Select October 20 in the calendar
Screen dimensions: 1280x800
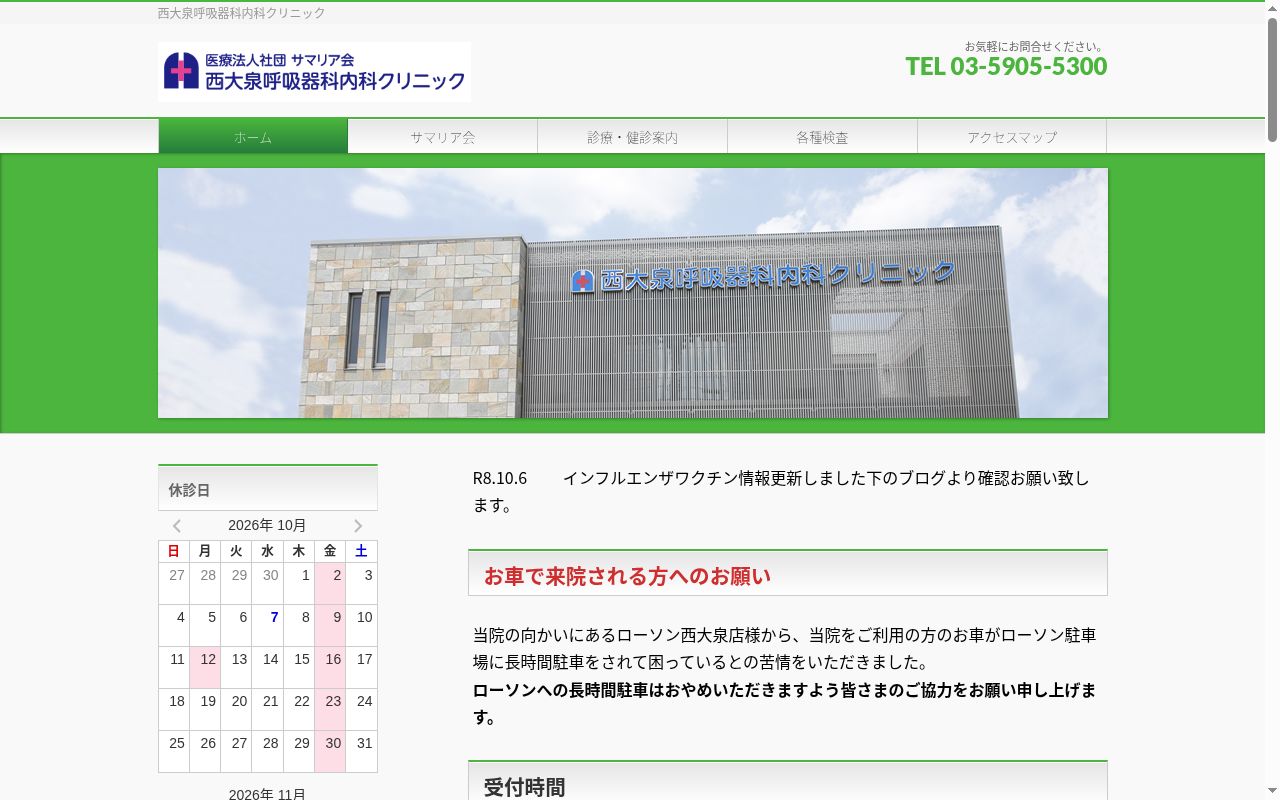[x=236, y=709]
